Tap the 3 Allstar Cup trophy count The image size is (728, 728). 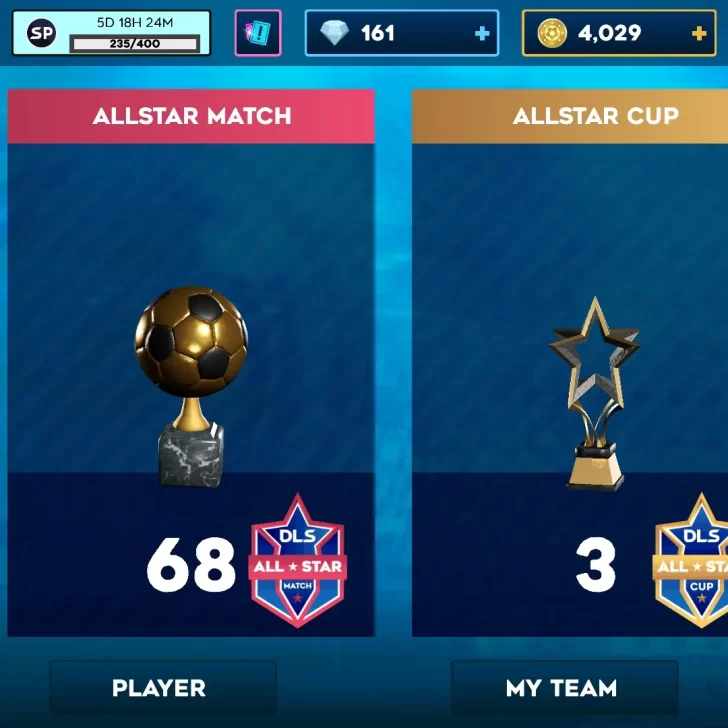tap(596, 565)
